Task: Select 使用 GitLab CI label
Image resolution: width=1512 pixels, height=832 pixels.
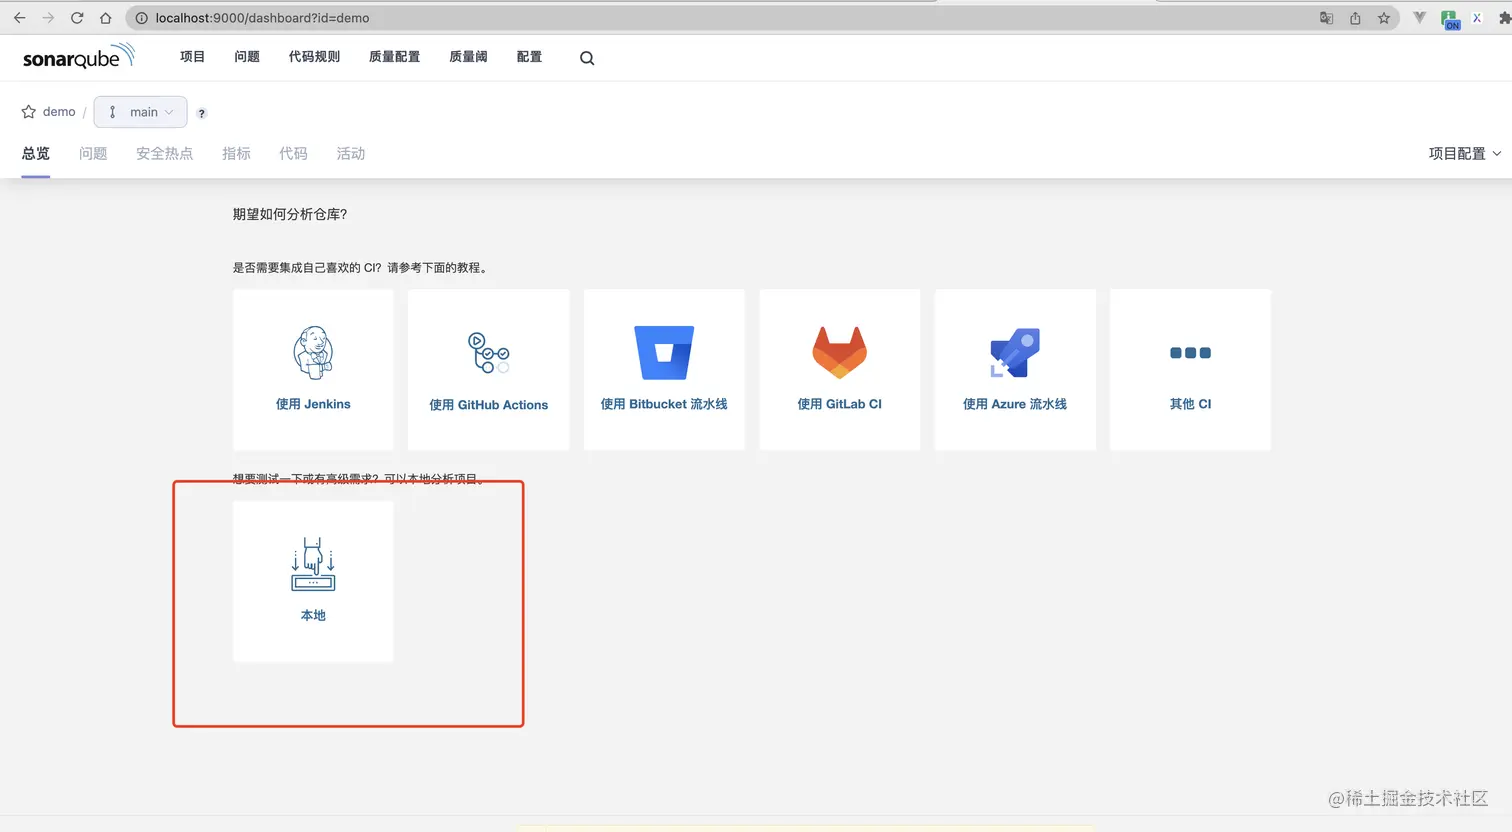Action: click(x=840, y=404)
